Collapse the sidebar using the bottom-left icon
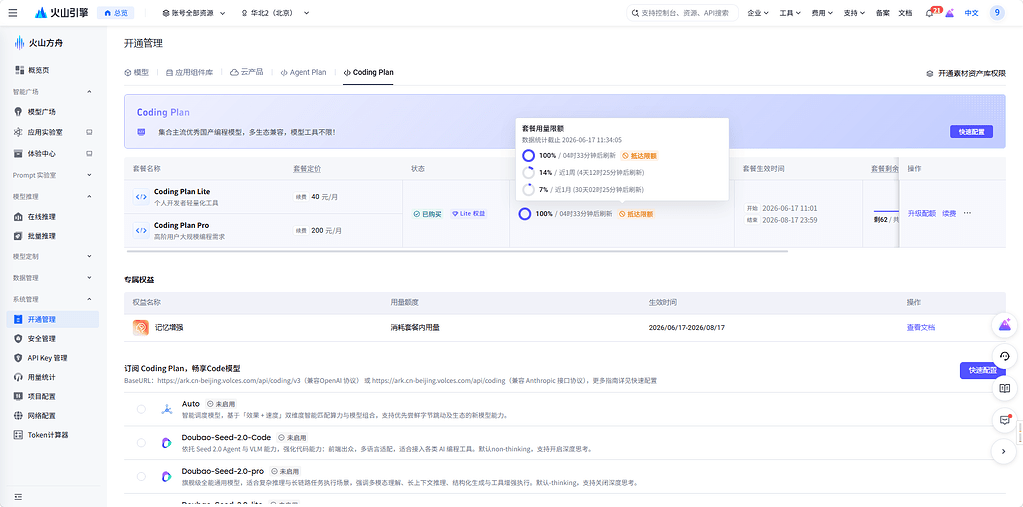Viewport: 1023px width, 507px height. [18, 497]
